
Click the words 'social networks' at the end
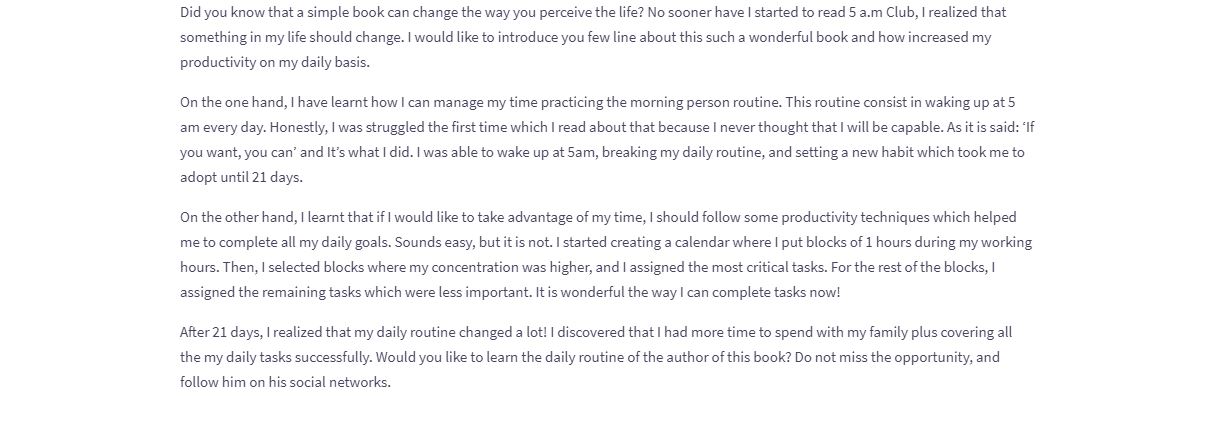click(x=340, y=382)
